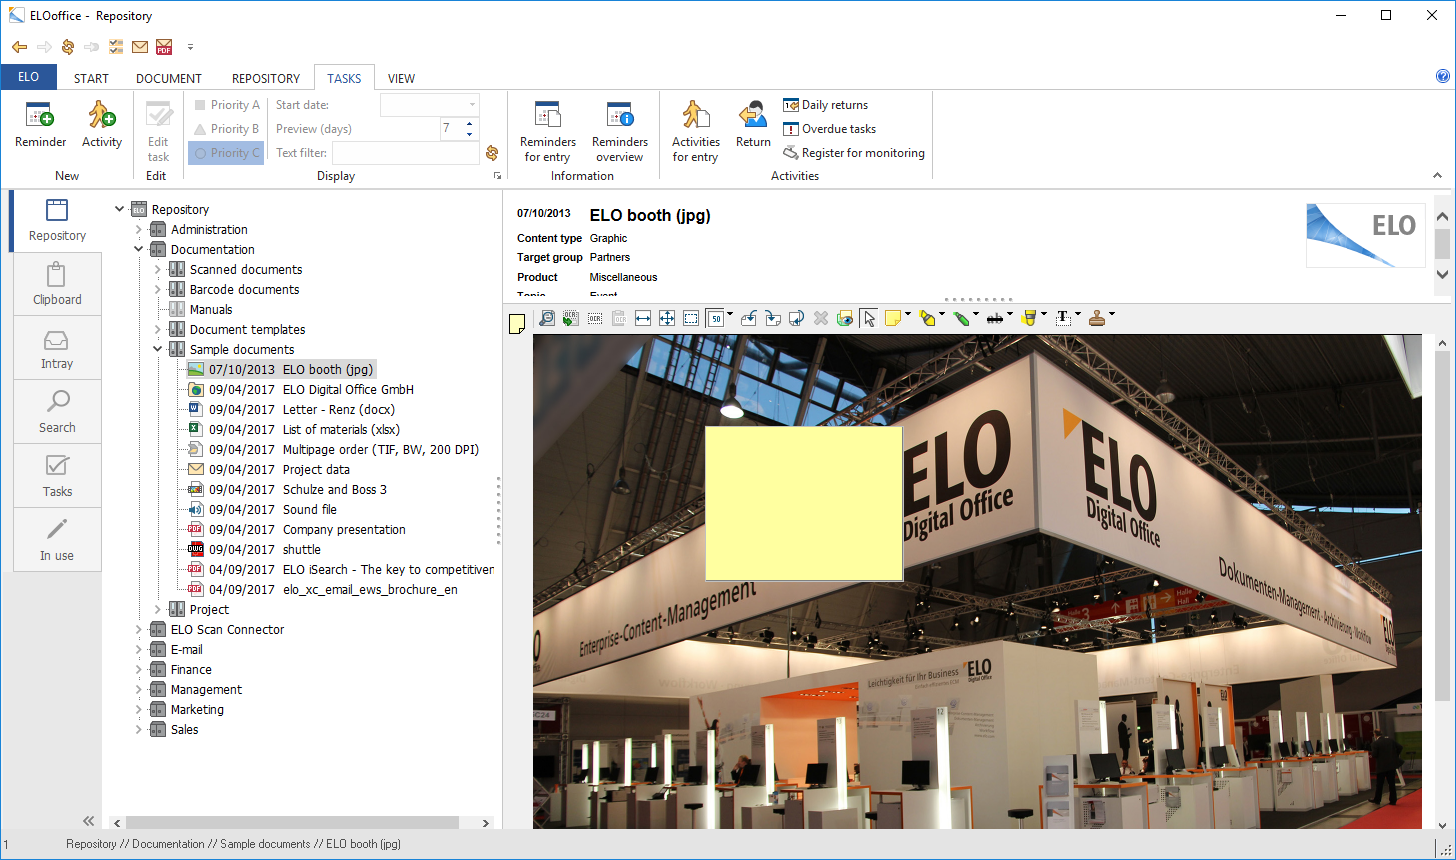Click the Fit to width icon
1456x860 pixels.
click(x=643, y=318)
